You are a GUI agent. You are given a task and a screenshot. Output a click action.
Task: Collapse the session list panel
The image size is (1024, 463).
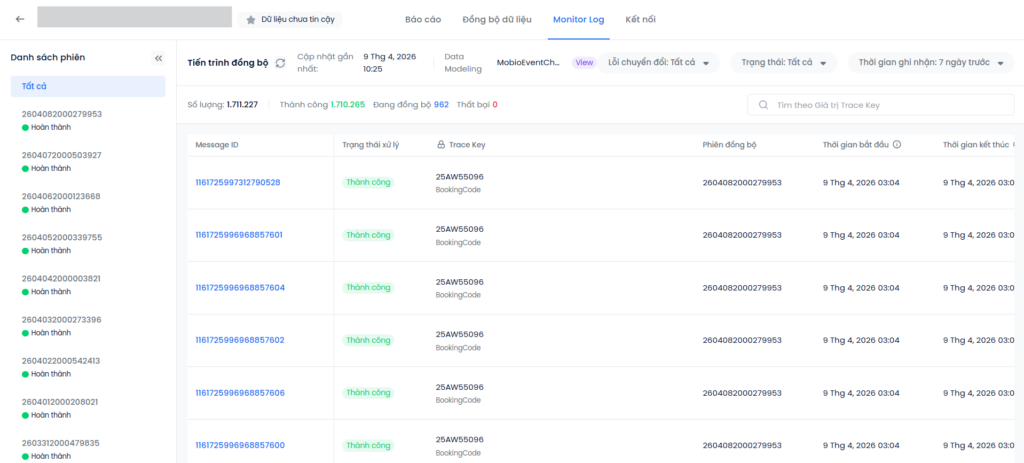coord(158,58)
